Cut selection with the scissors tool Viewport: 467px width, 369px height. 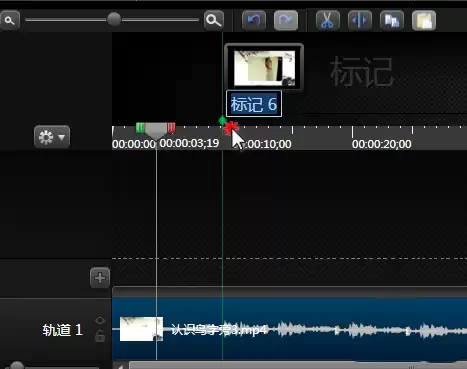coord(328,20)
